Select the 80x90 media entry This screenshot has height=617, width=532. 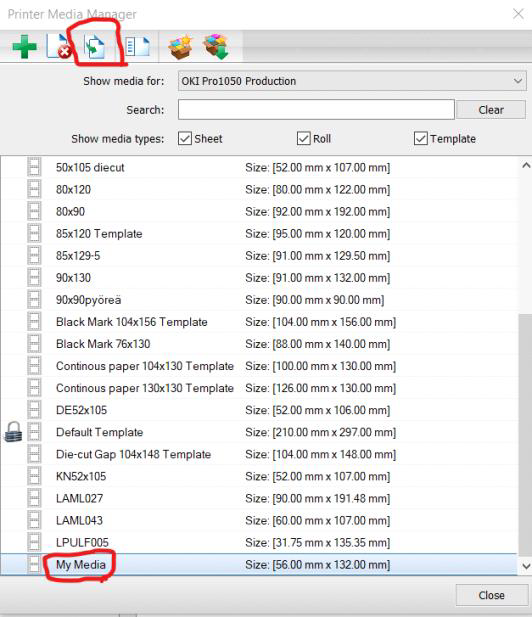tap(259, 212)
